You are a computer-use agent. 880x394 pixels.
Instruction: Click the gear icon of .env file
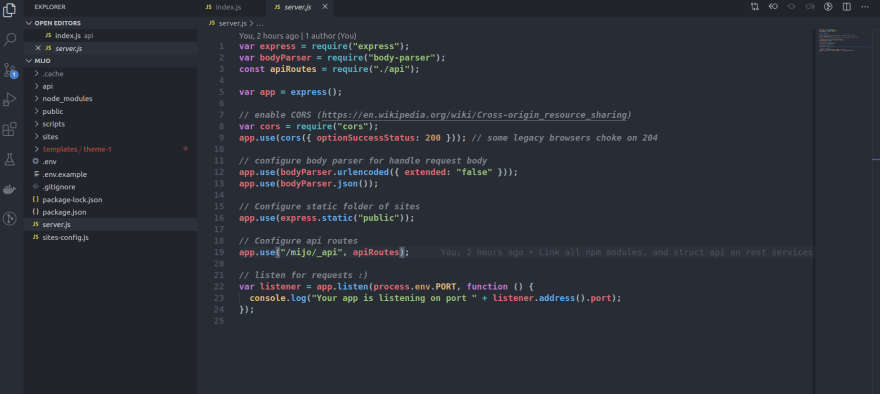coord(36,162)
